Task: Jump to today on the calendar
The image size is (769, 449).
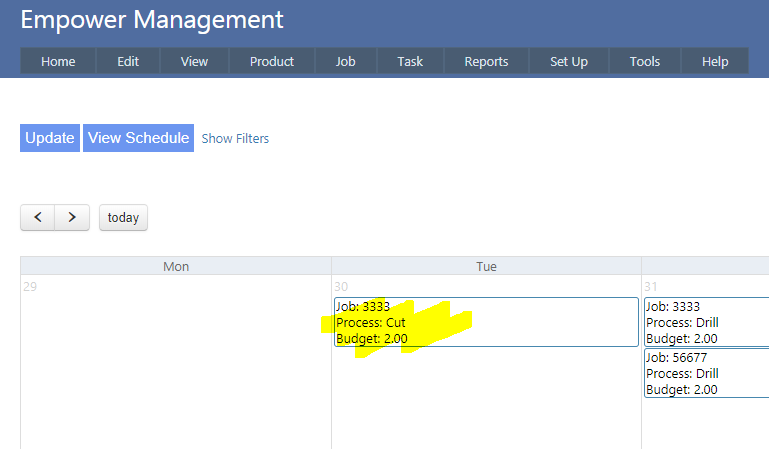Action: click(123, 218)
